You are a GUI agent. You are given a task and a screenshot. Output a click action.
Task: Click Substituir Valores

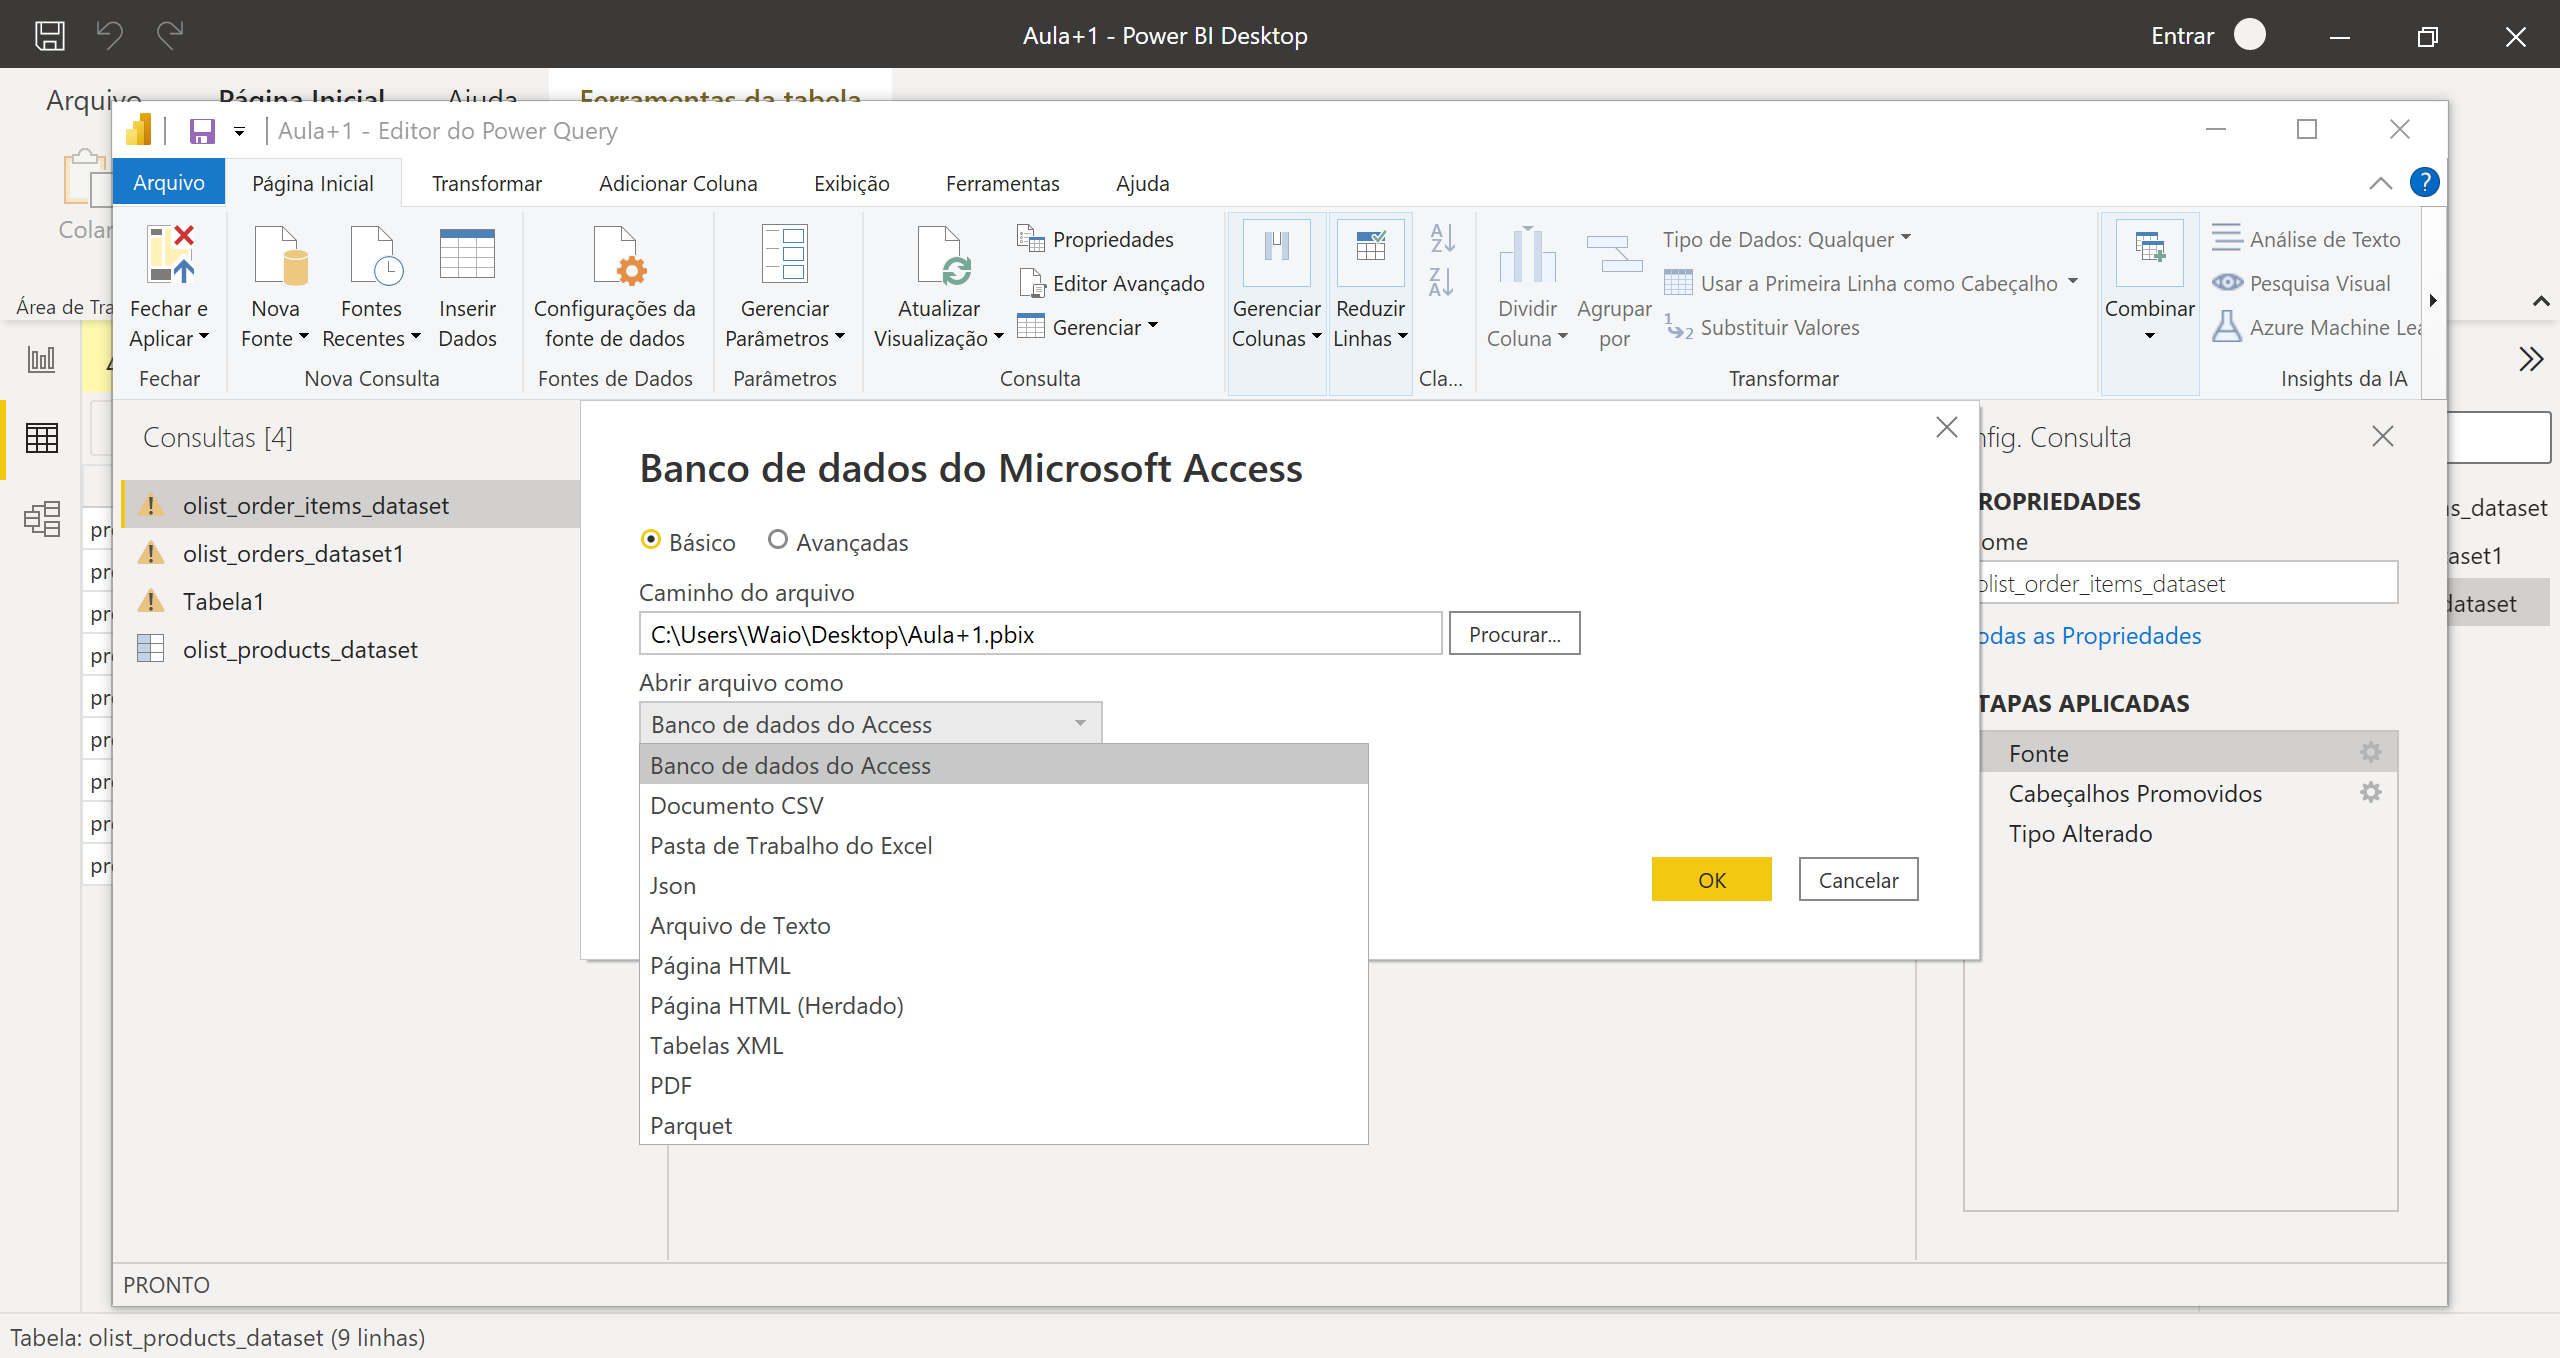(x=1762, y=327)
